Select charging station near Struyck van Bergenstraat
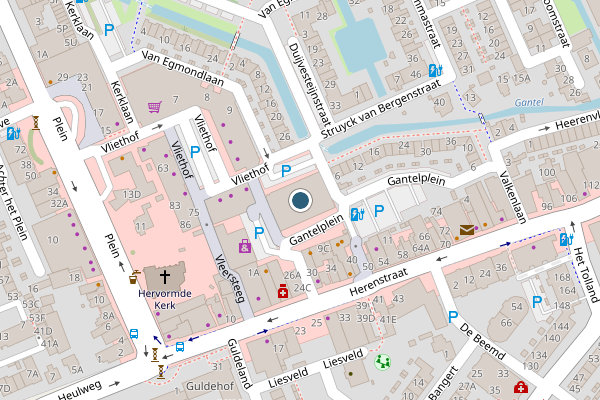600x400 pixels. [435, 70]
